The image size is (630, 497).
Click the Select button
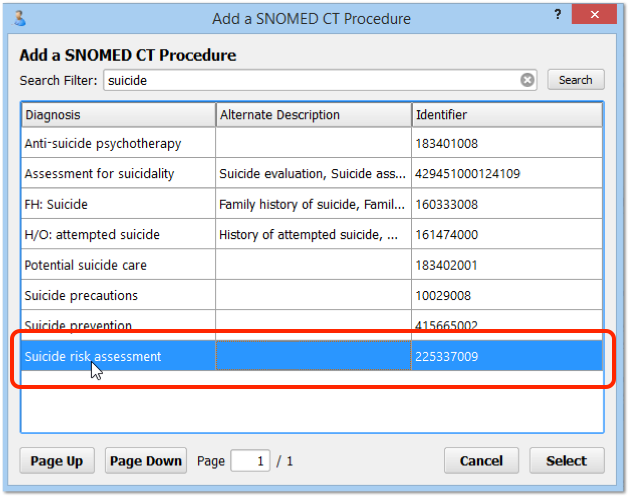point(567,460)
